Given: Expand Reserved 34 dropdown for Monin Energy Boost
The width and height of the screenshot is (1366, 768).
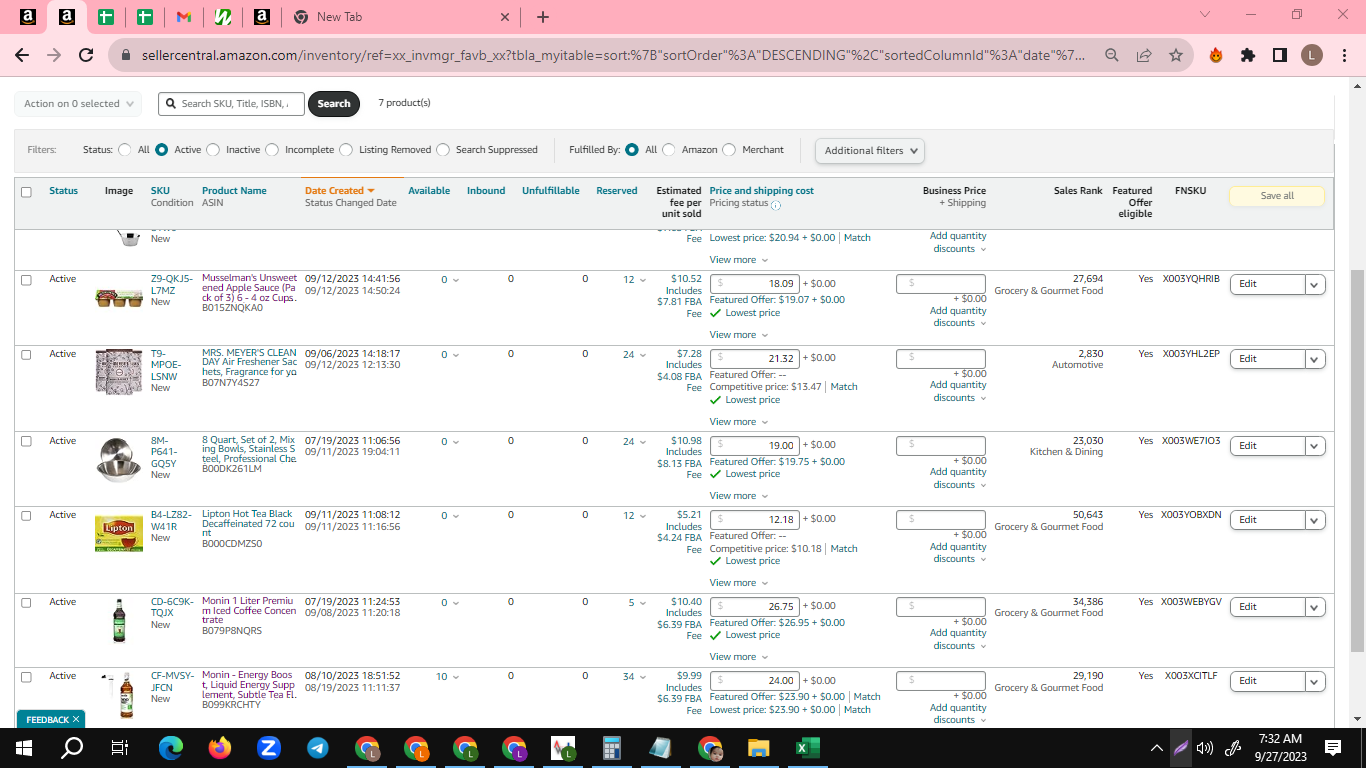Looking at the screenshot, I should [x=634, y=677].
